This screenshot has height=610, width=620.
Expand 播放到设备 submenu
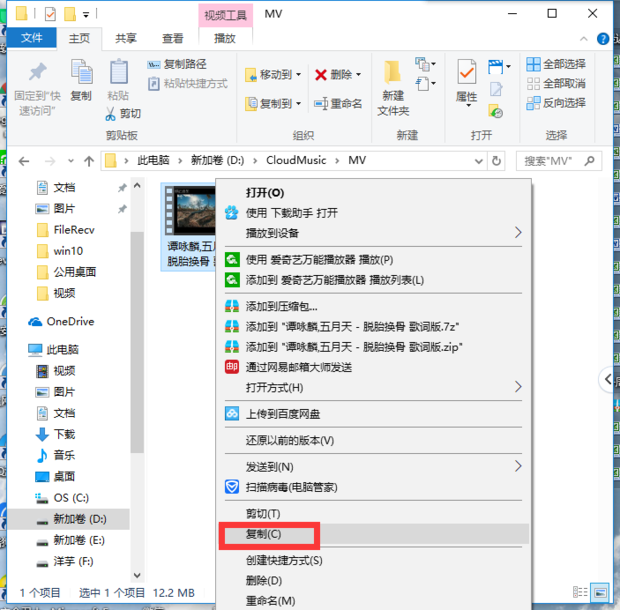click(373, 233)
